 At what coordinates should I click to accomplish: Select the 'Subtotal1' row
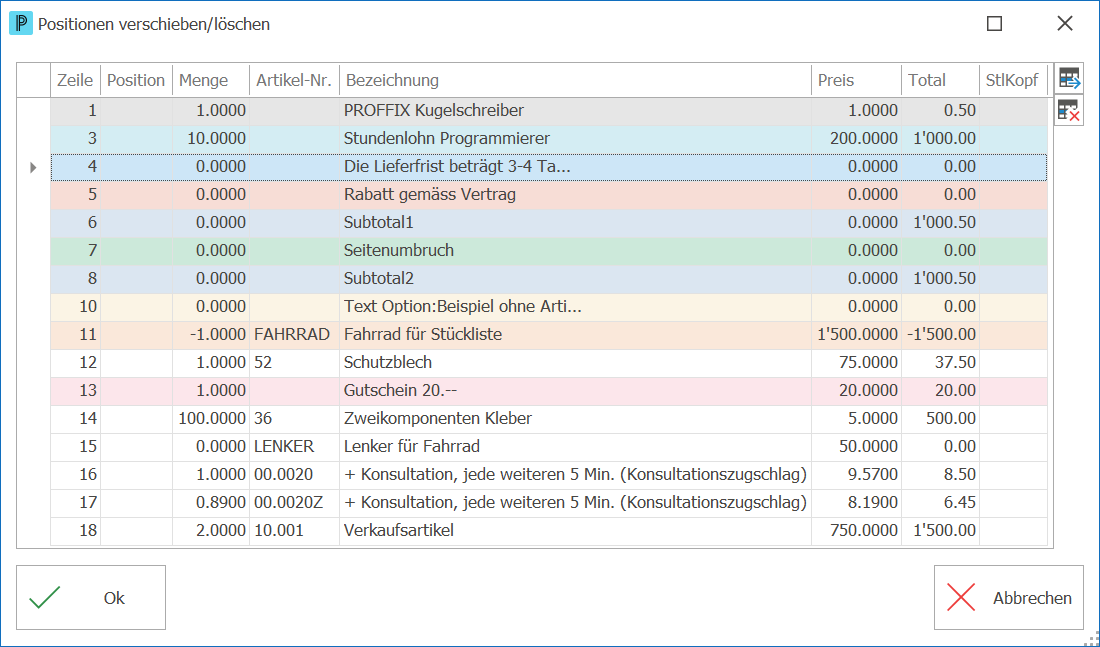click(x=549, y=223)
